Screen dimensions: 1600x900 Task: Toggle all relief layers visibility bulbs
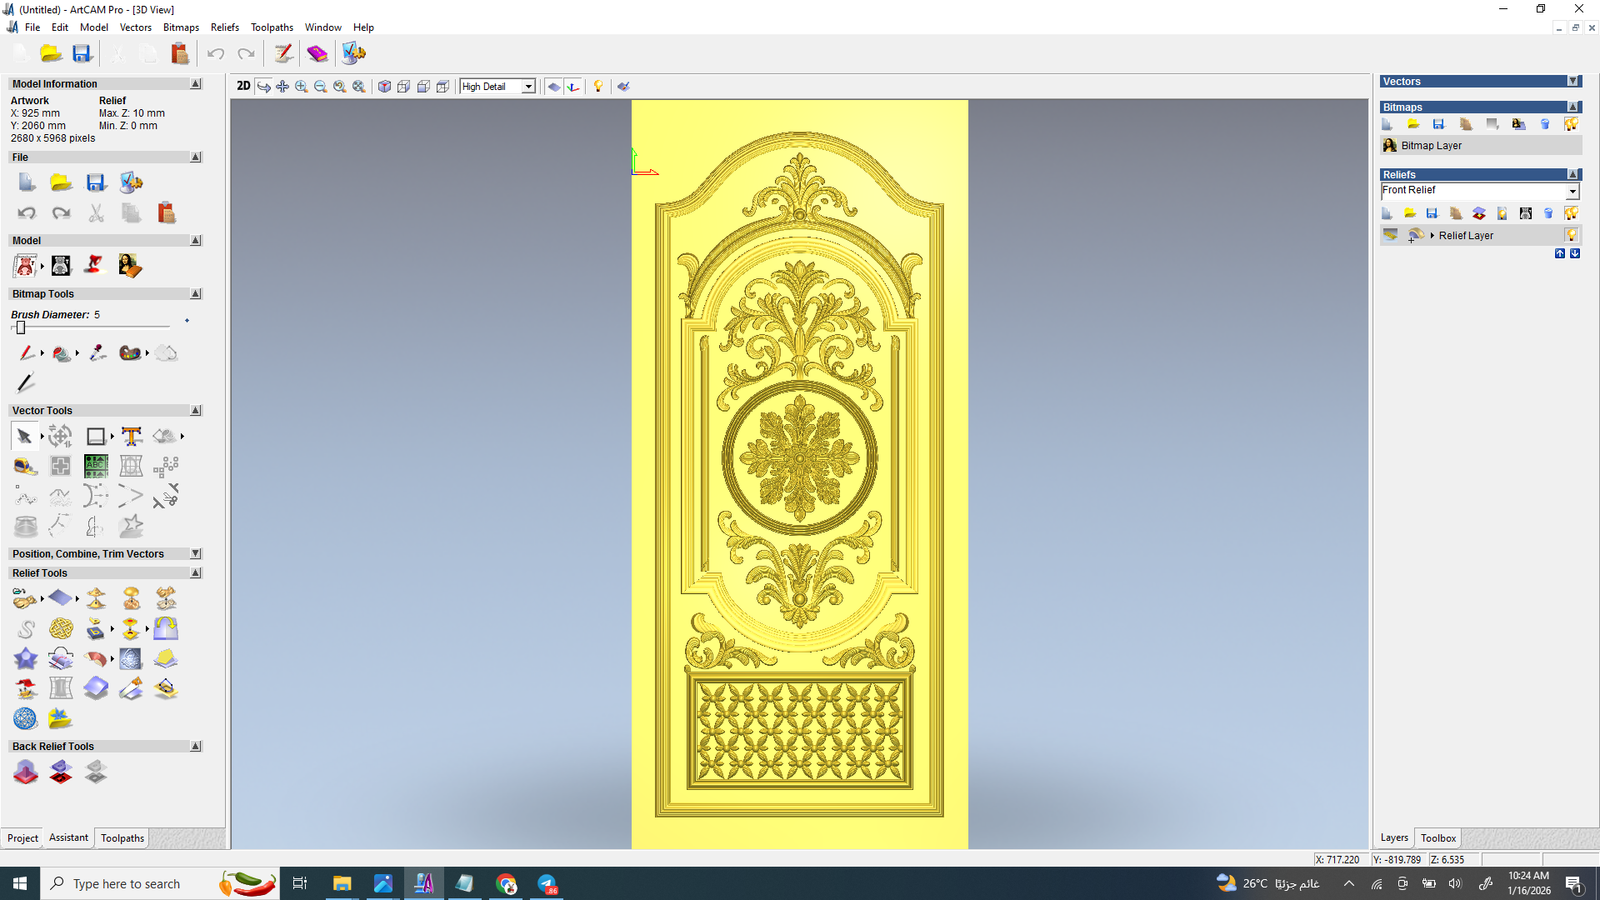(1571, 213)
